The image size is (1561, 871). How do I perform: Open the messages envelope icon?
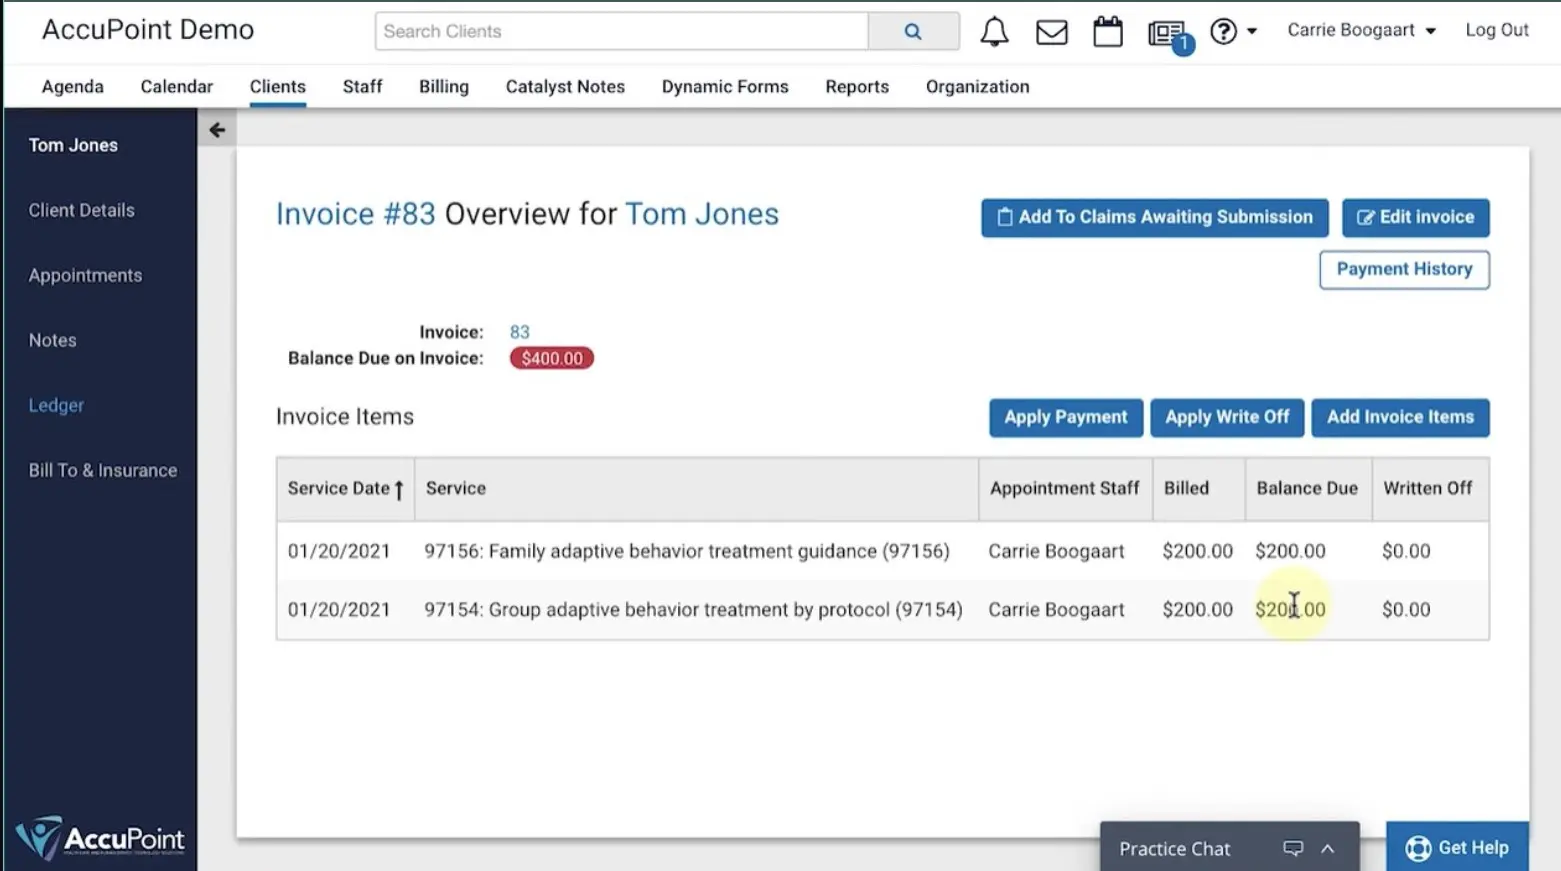[1051, 32]
